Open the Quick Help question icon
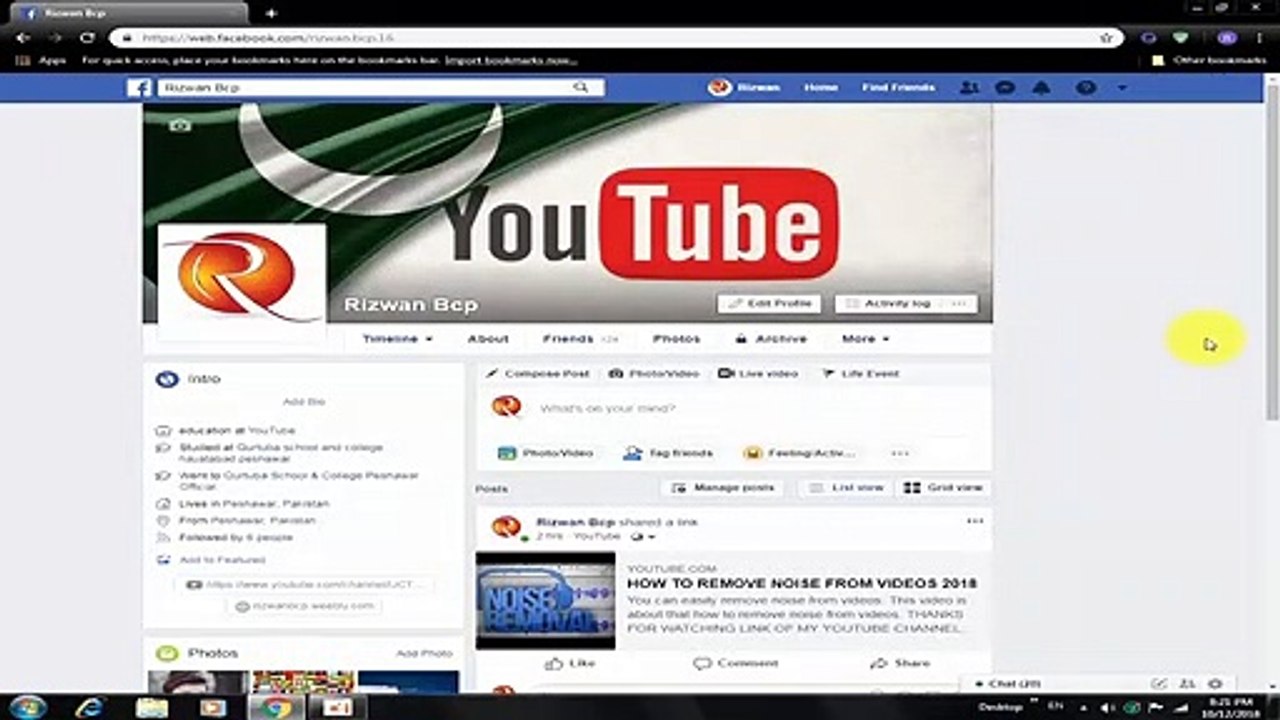This screenshot has width=1280, height=720. (x=1085, y=88)
